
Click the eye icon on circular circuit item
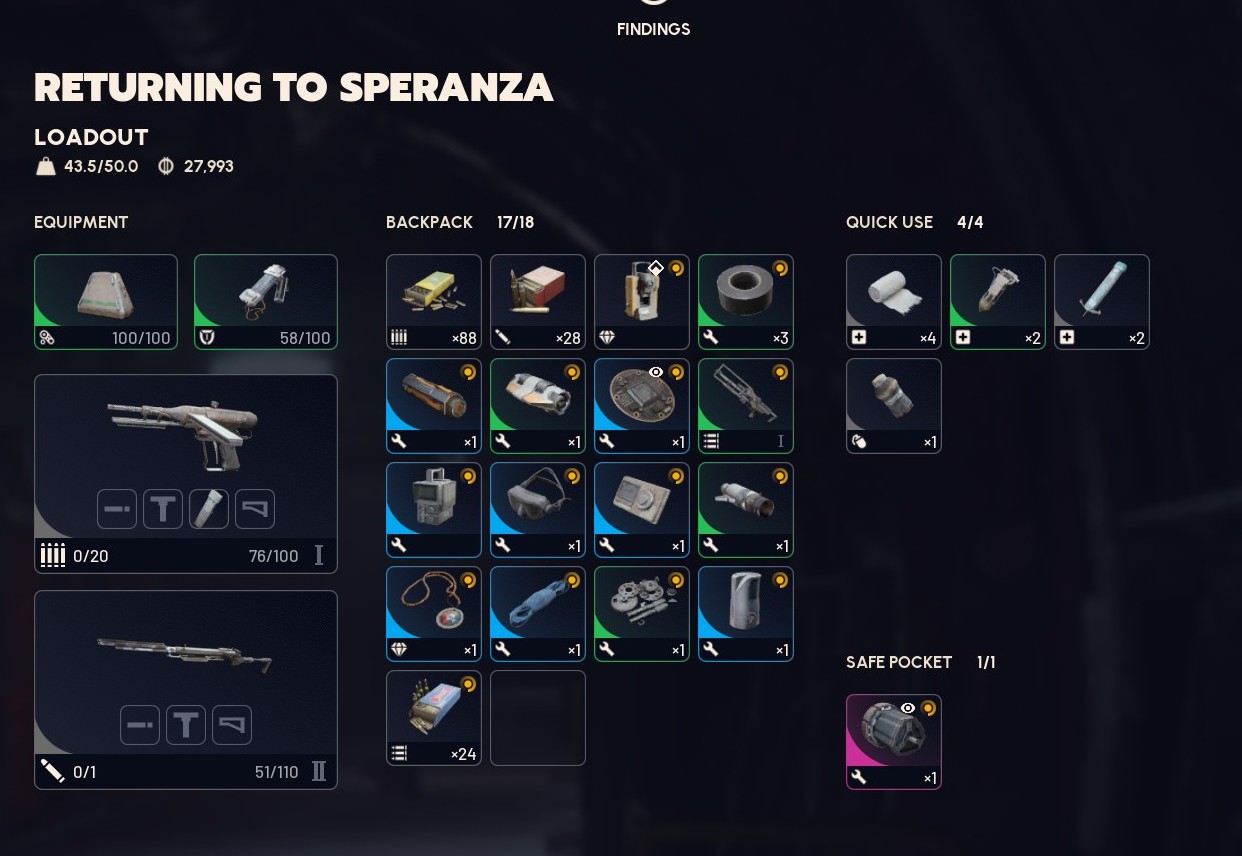click(656, 372)
